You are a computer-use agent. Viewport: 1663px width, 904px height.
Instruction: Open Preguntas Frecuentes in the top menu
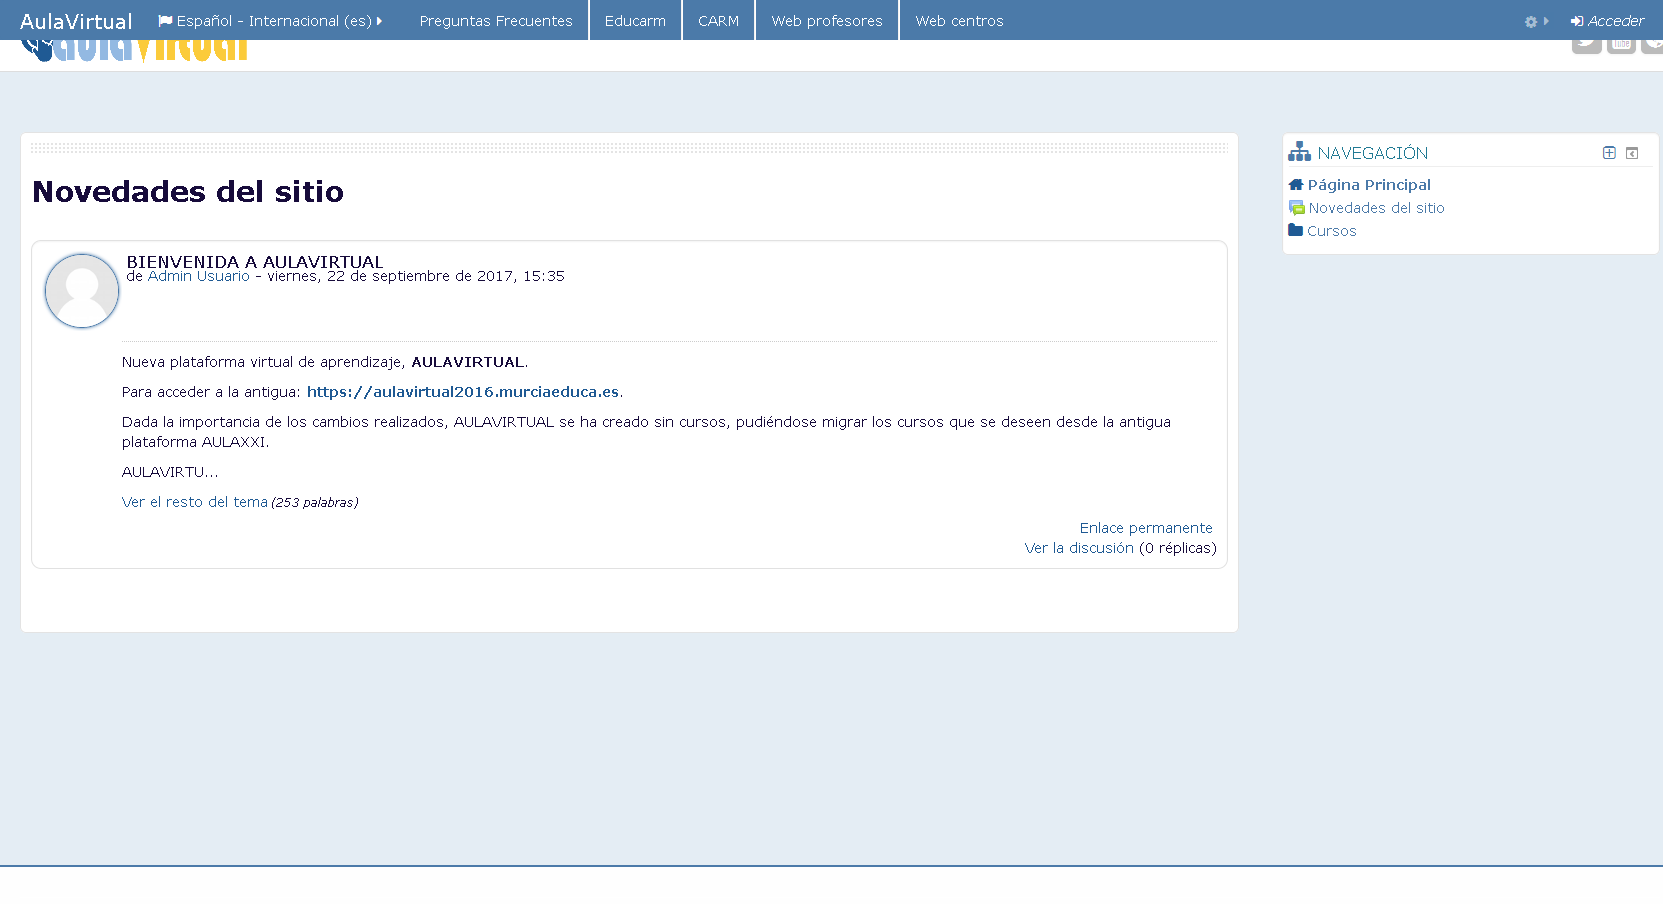[496, 21]
